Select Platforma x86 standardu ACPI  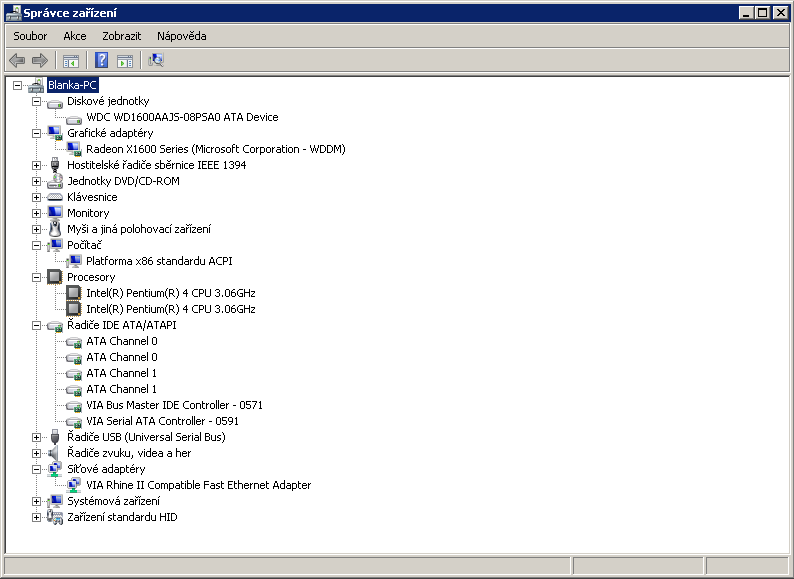(x=159, y=261)
